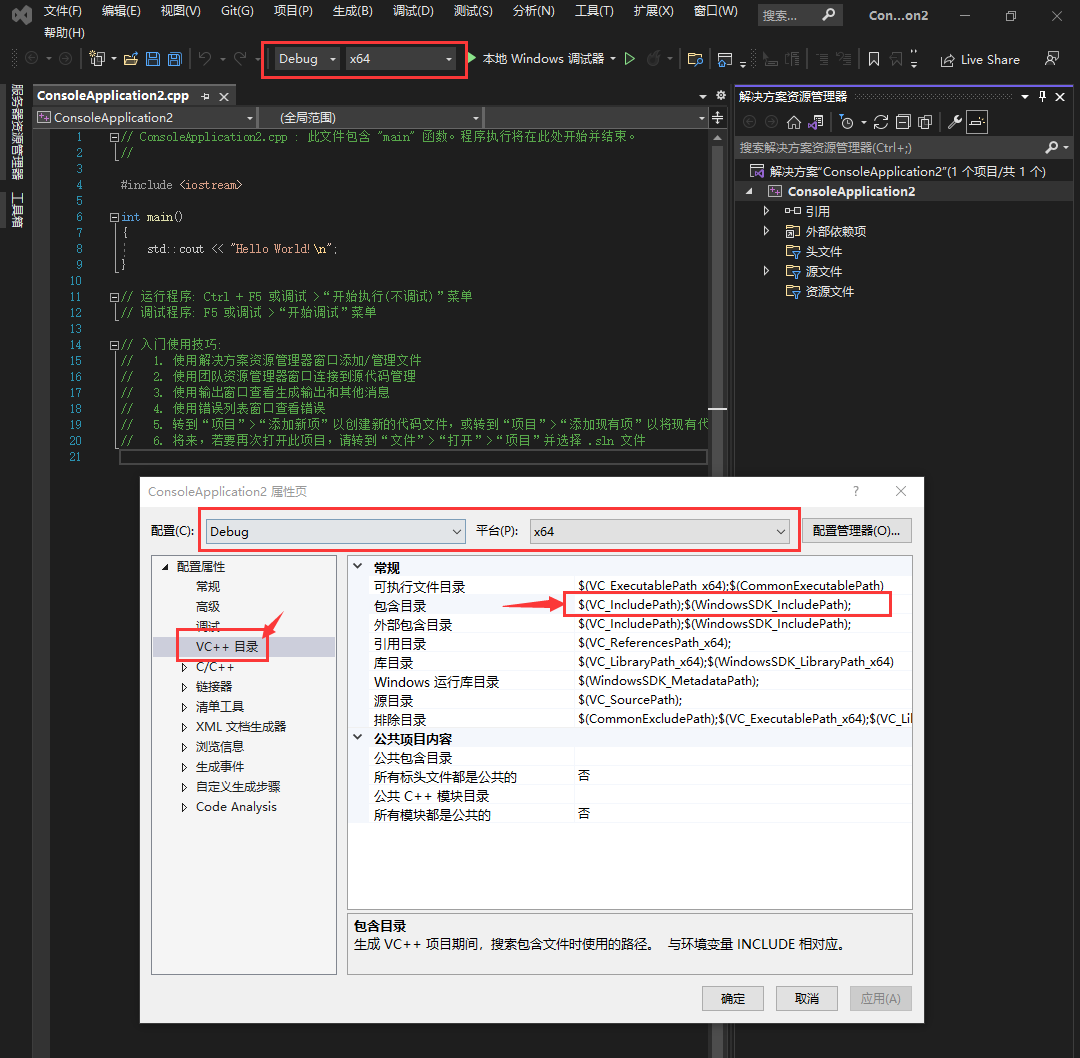1080x1058 pixels.
Task: Expand the 链接器 node
Action: tap(184, 687)
